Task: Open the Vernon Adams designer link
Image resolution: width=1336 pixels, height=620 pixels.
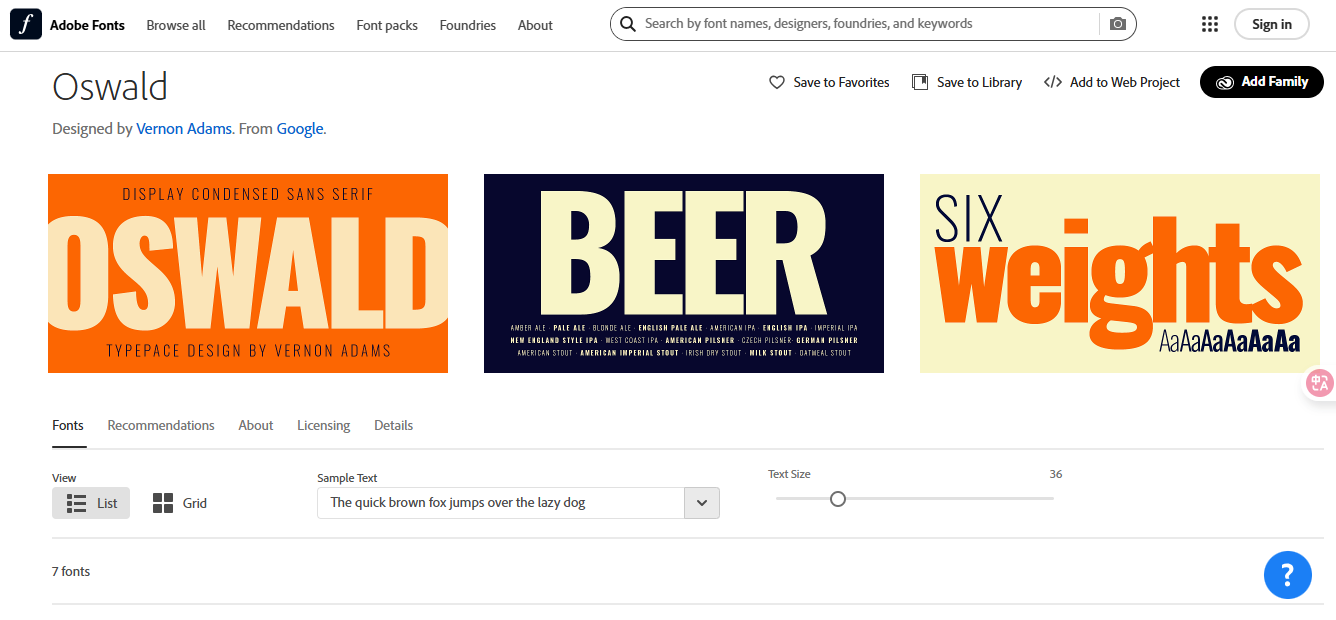Action: click(184, 128)
